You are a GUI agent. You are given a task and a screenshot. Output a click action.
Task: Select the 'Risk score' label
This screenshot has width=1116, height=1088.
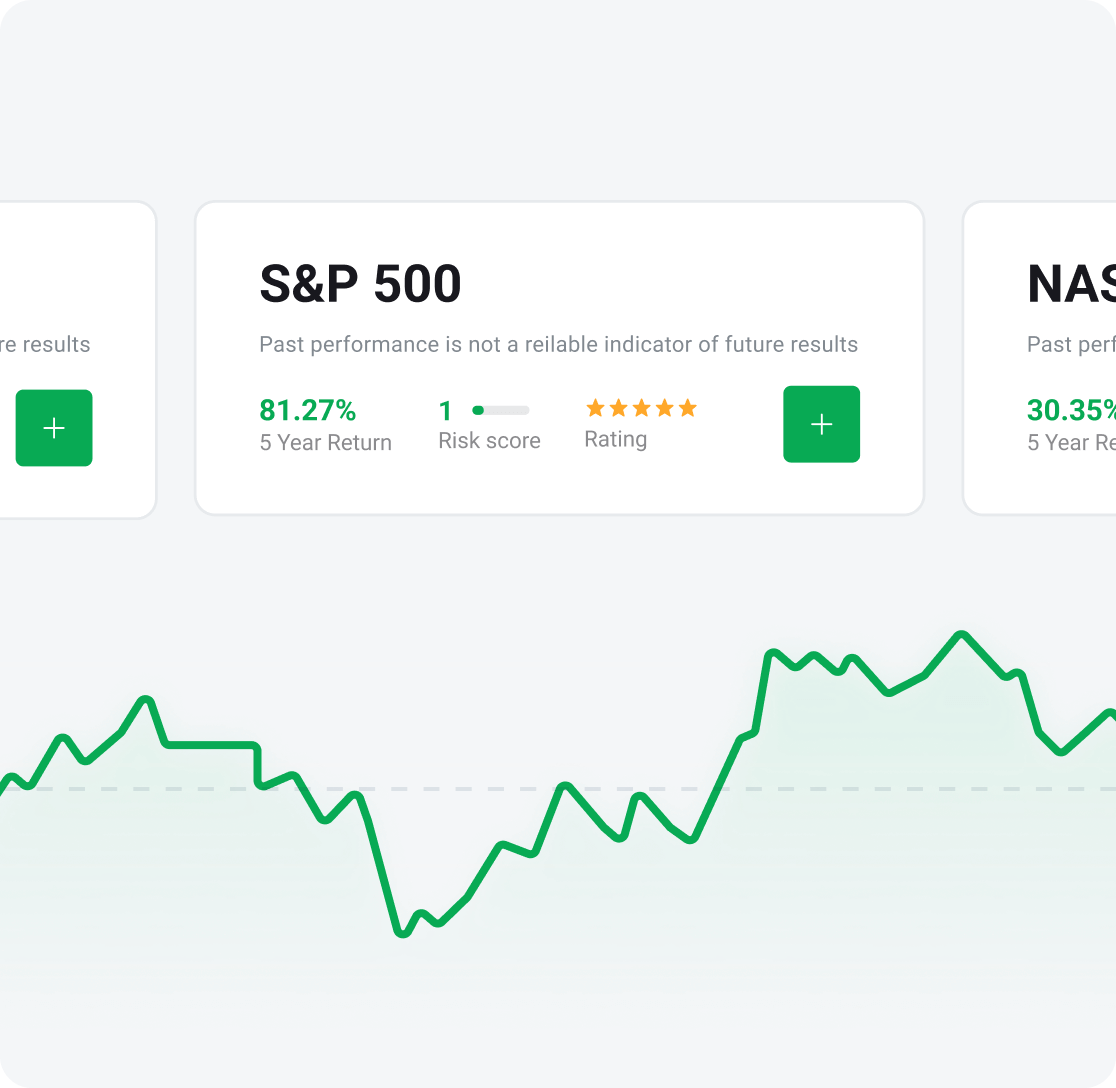point(489,441)
